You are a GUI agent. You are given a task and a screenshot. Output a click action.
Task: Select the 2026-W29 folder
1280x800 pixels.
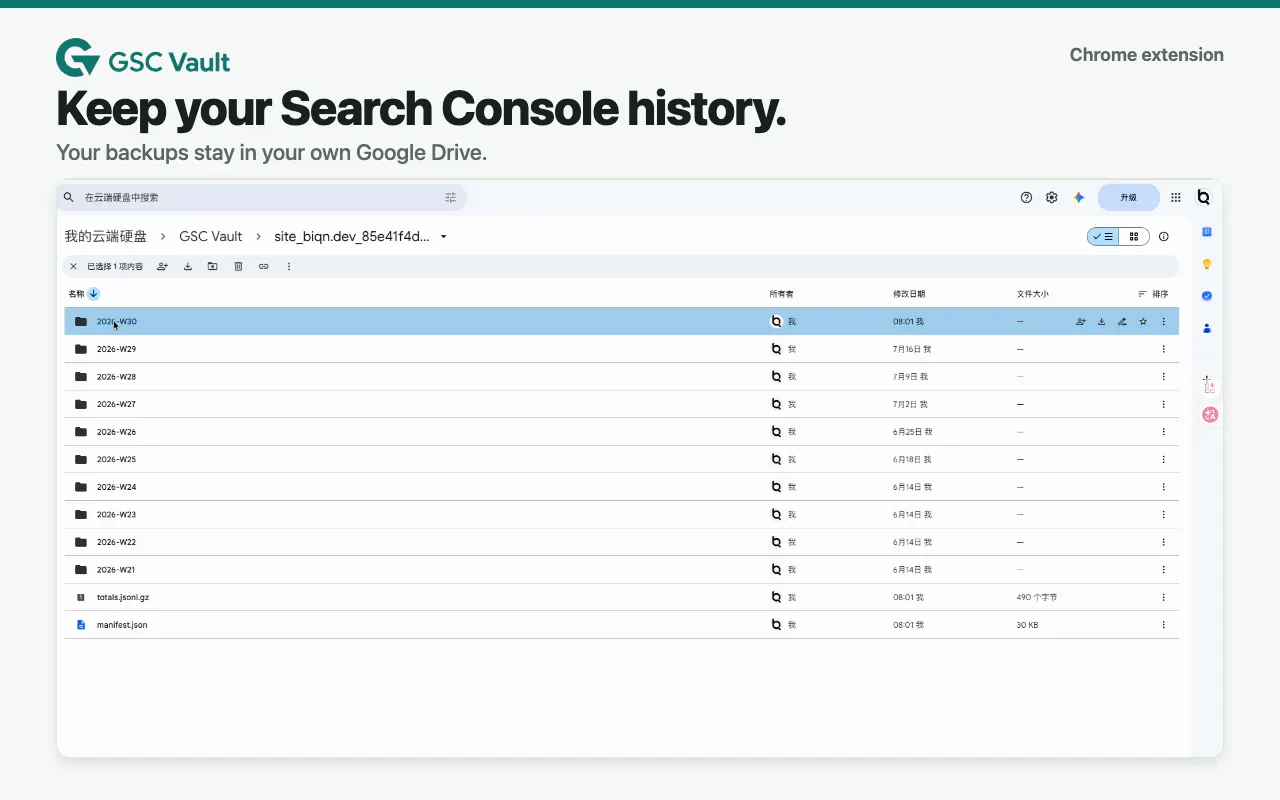tap(622, 349)
